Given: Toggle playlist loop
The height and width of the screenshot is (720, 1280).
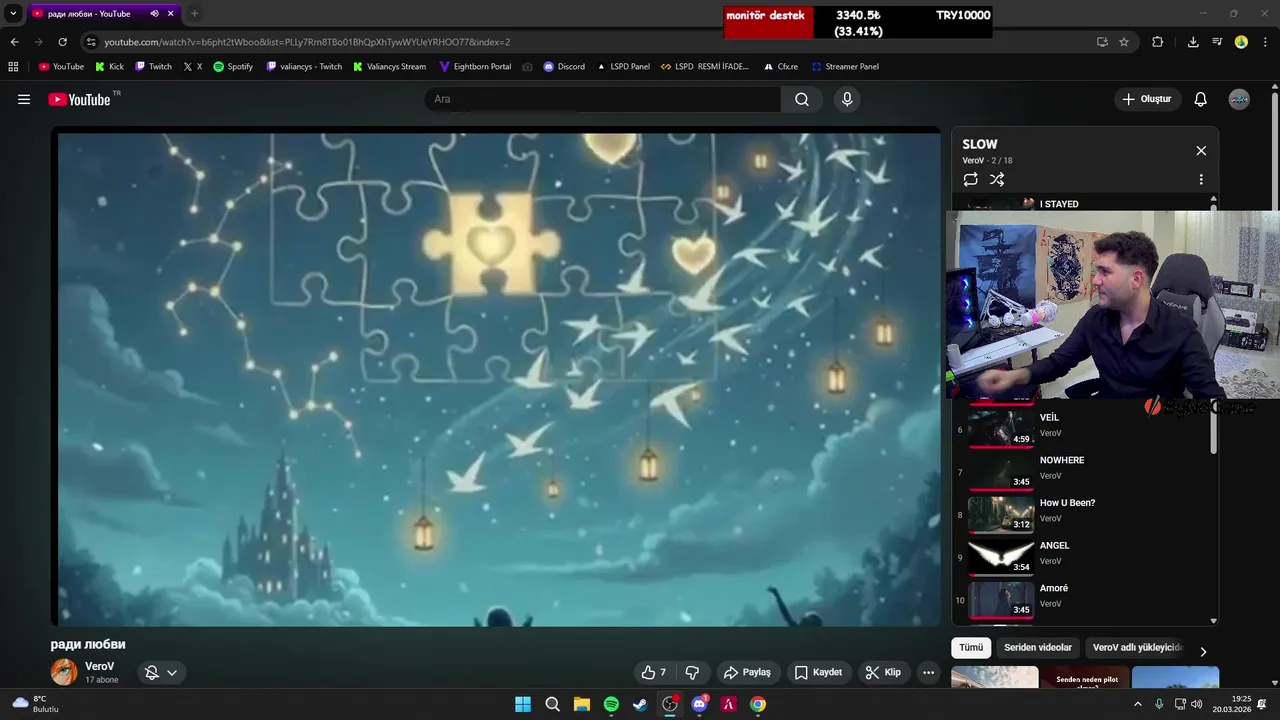Looking at the screenshot, I should (970, 180).
